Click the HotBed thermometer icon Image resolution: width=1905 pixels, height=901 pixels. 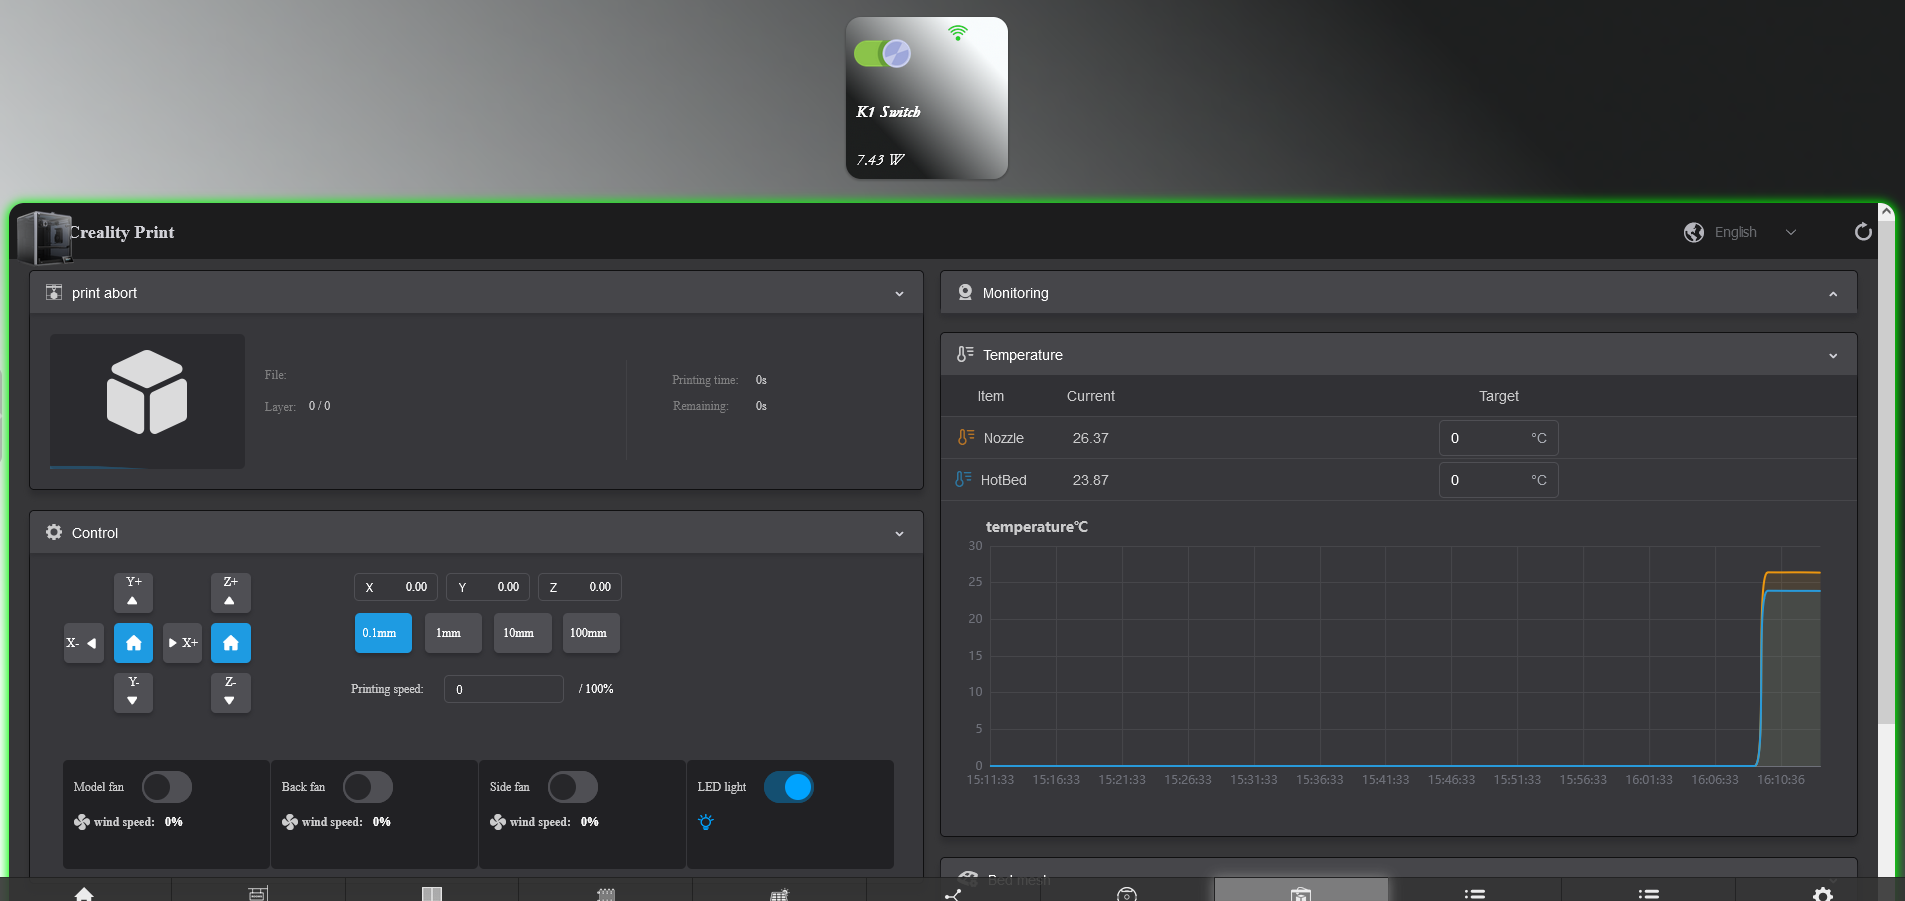[963, 479]
